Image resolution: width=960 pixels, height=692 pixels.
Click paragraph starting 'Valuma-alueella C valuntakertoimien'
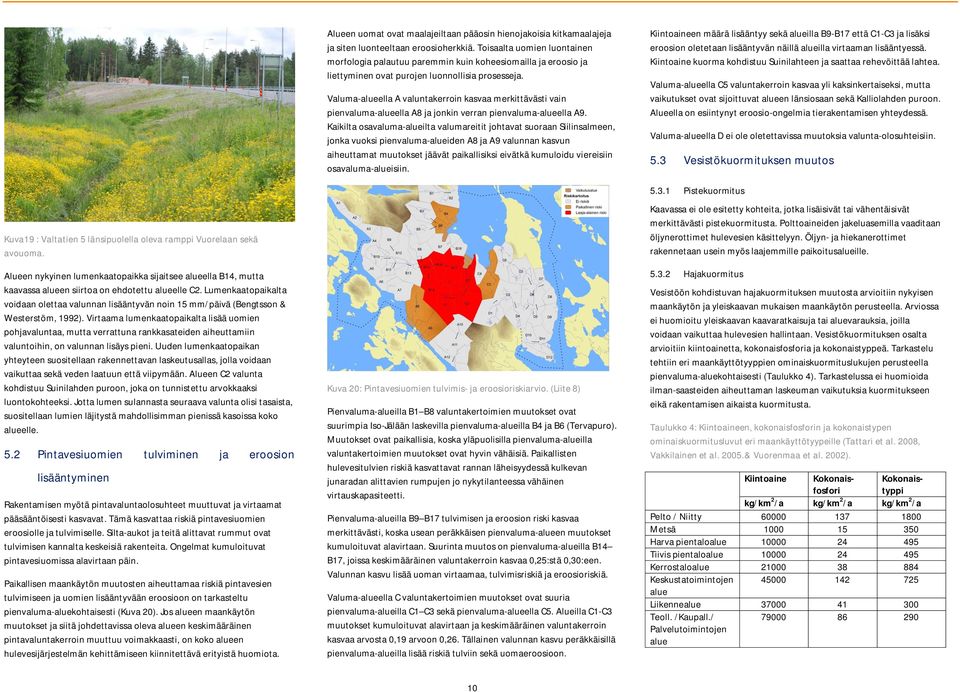[471, 625]
